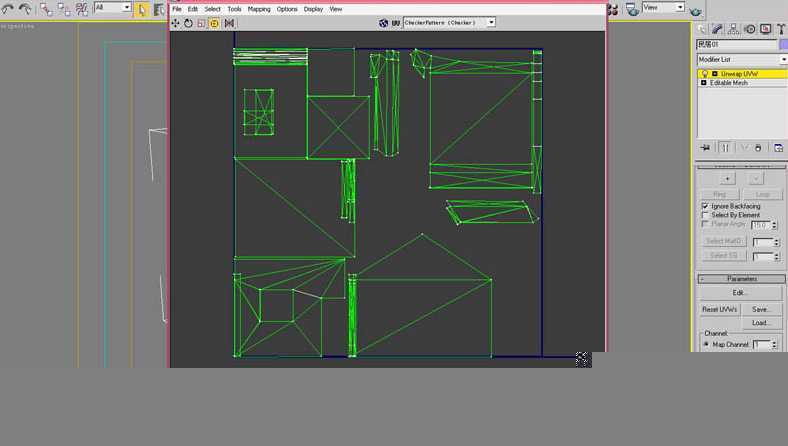
Task: Activate the Select Object arrow tool
Action: 142,9
